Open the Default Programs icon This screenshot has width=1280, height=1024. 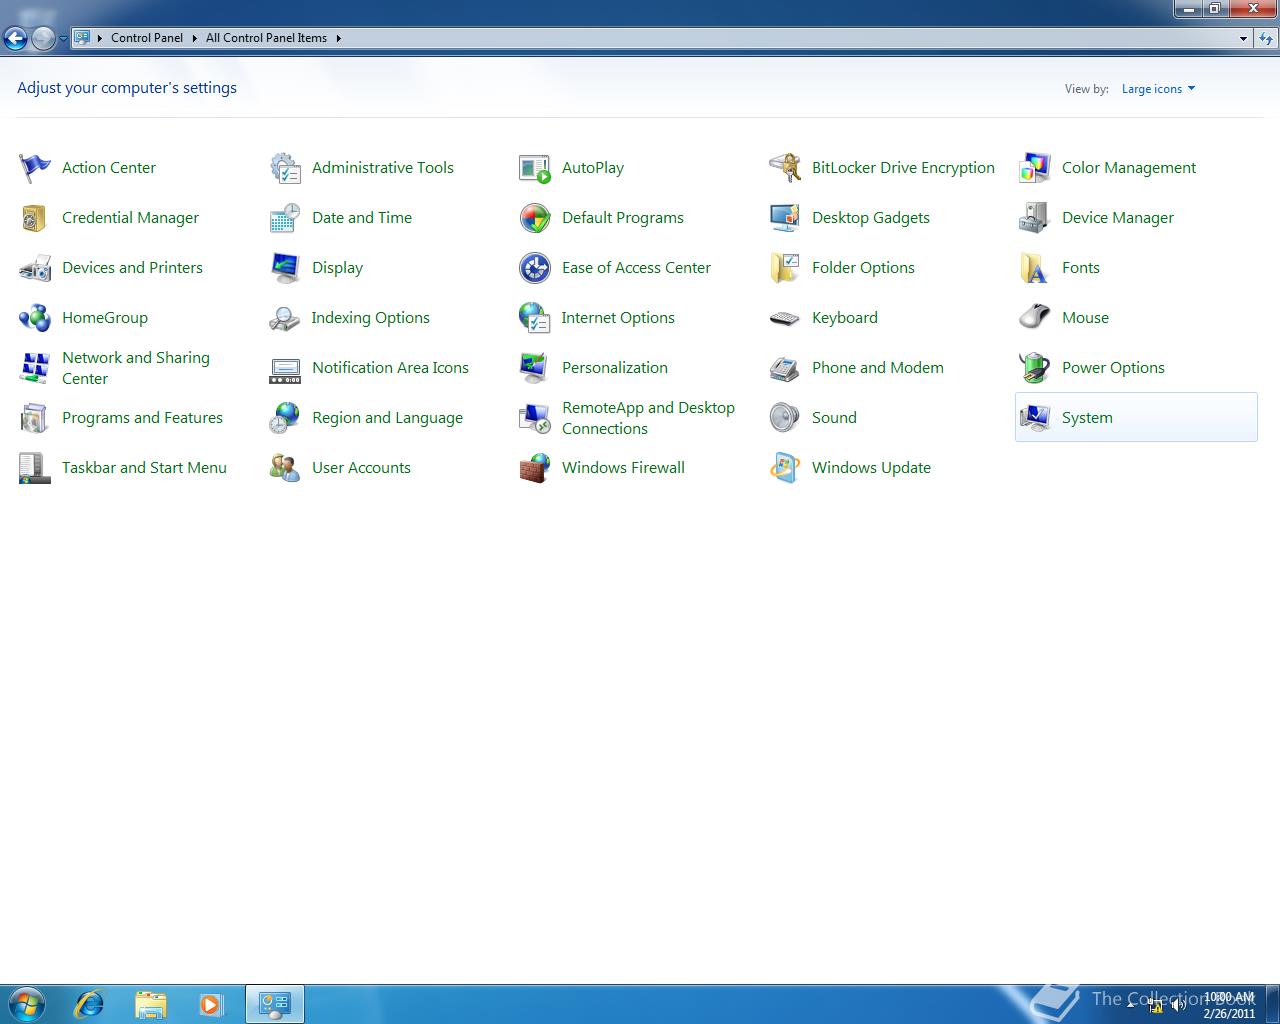[x=535, y=218]
